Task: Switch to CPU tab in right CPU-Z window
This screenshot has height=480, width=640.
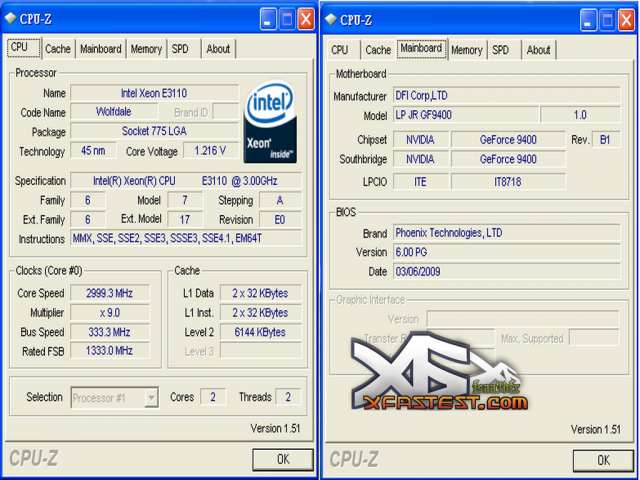Action: point(340,50)
